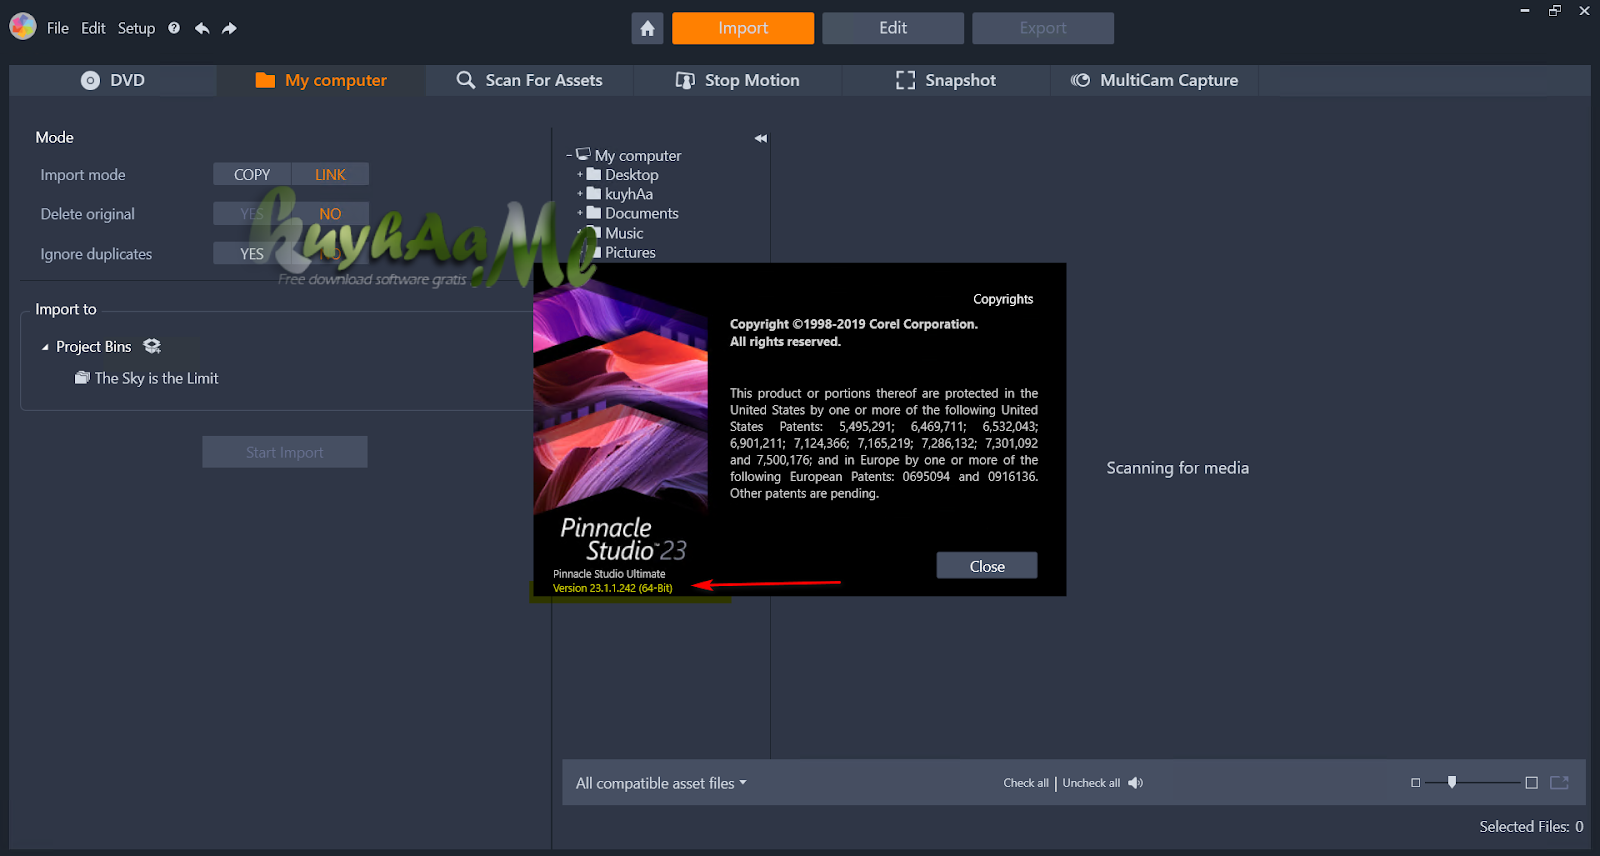Undo with the back arrow icon

click(x=202, y=28)
